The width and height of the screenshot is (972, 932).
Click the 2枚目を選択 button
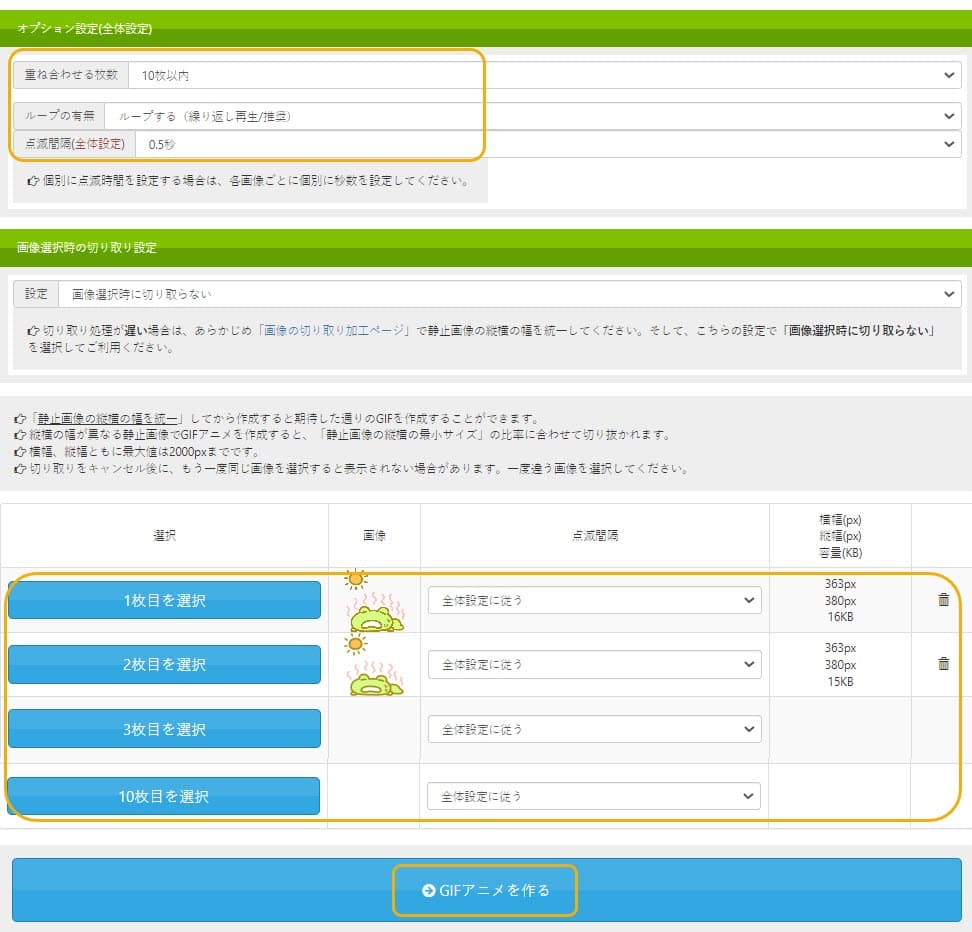click(x=164, y=664)
